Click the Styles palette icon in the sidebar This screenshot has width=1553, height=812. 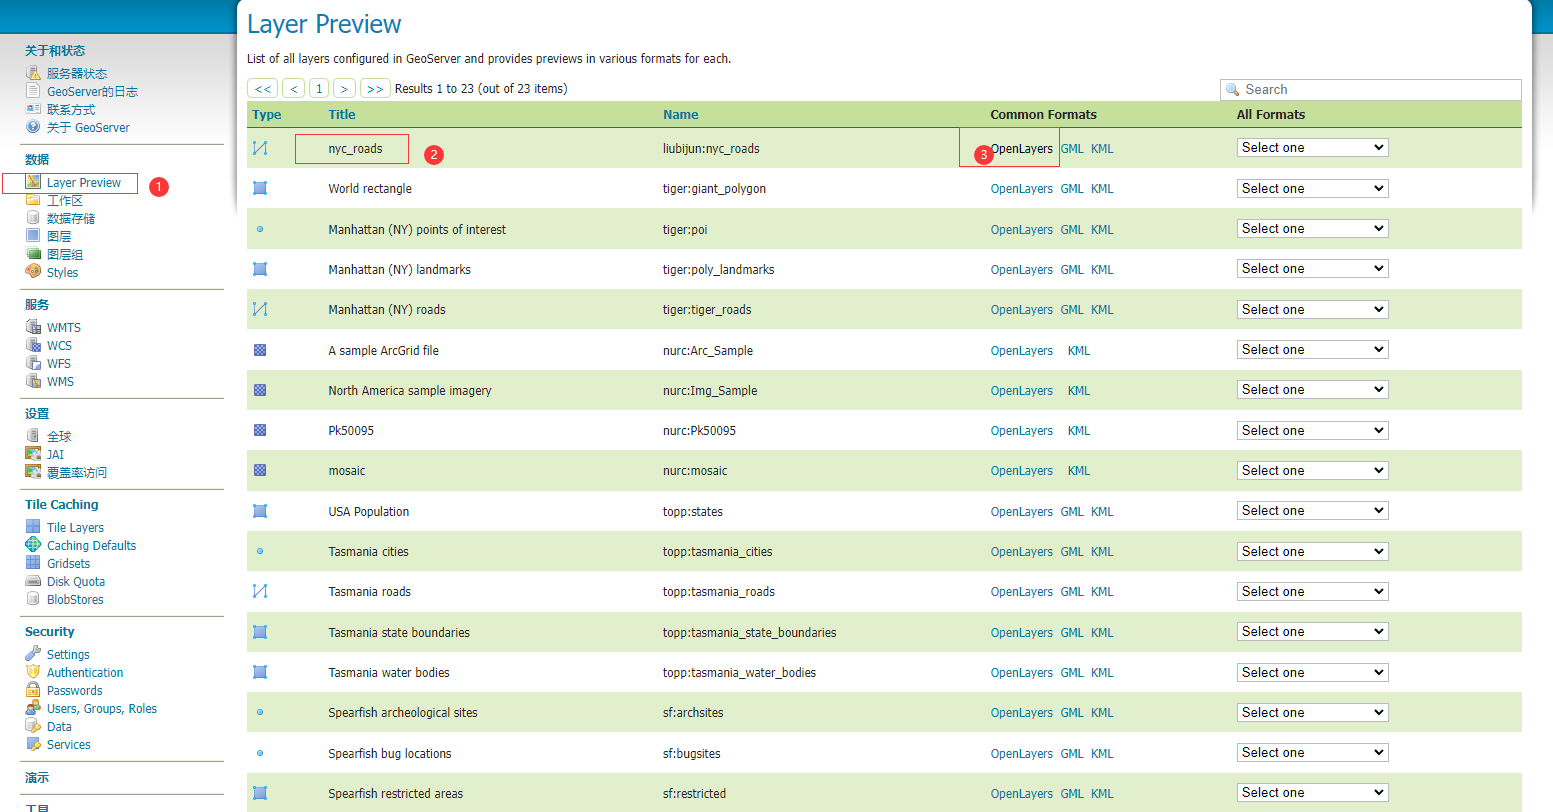point(33,272)
